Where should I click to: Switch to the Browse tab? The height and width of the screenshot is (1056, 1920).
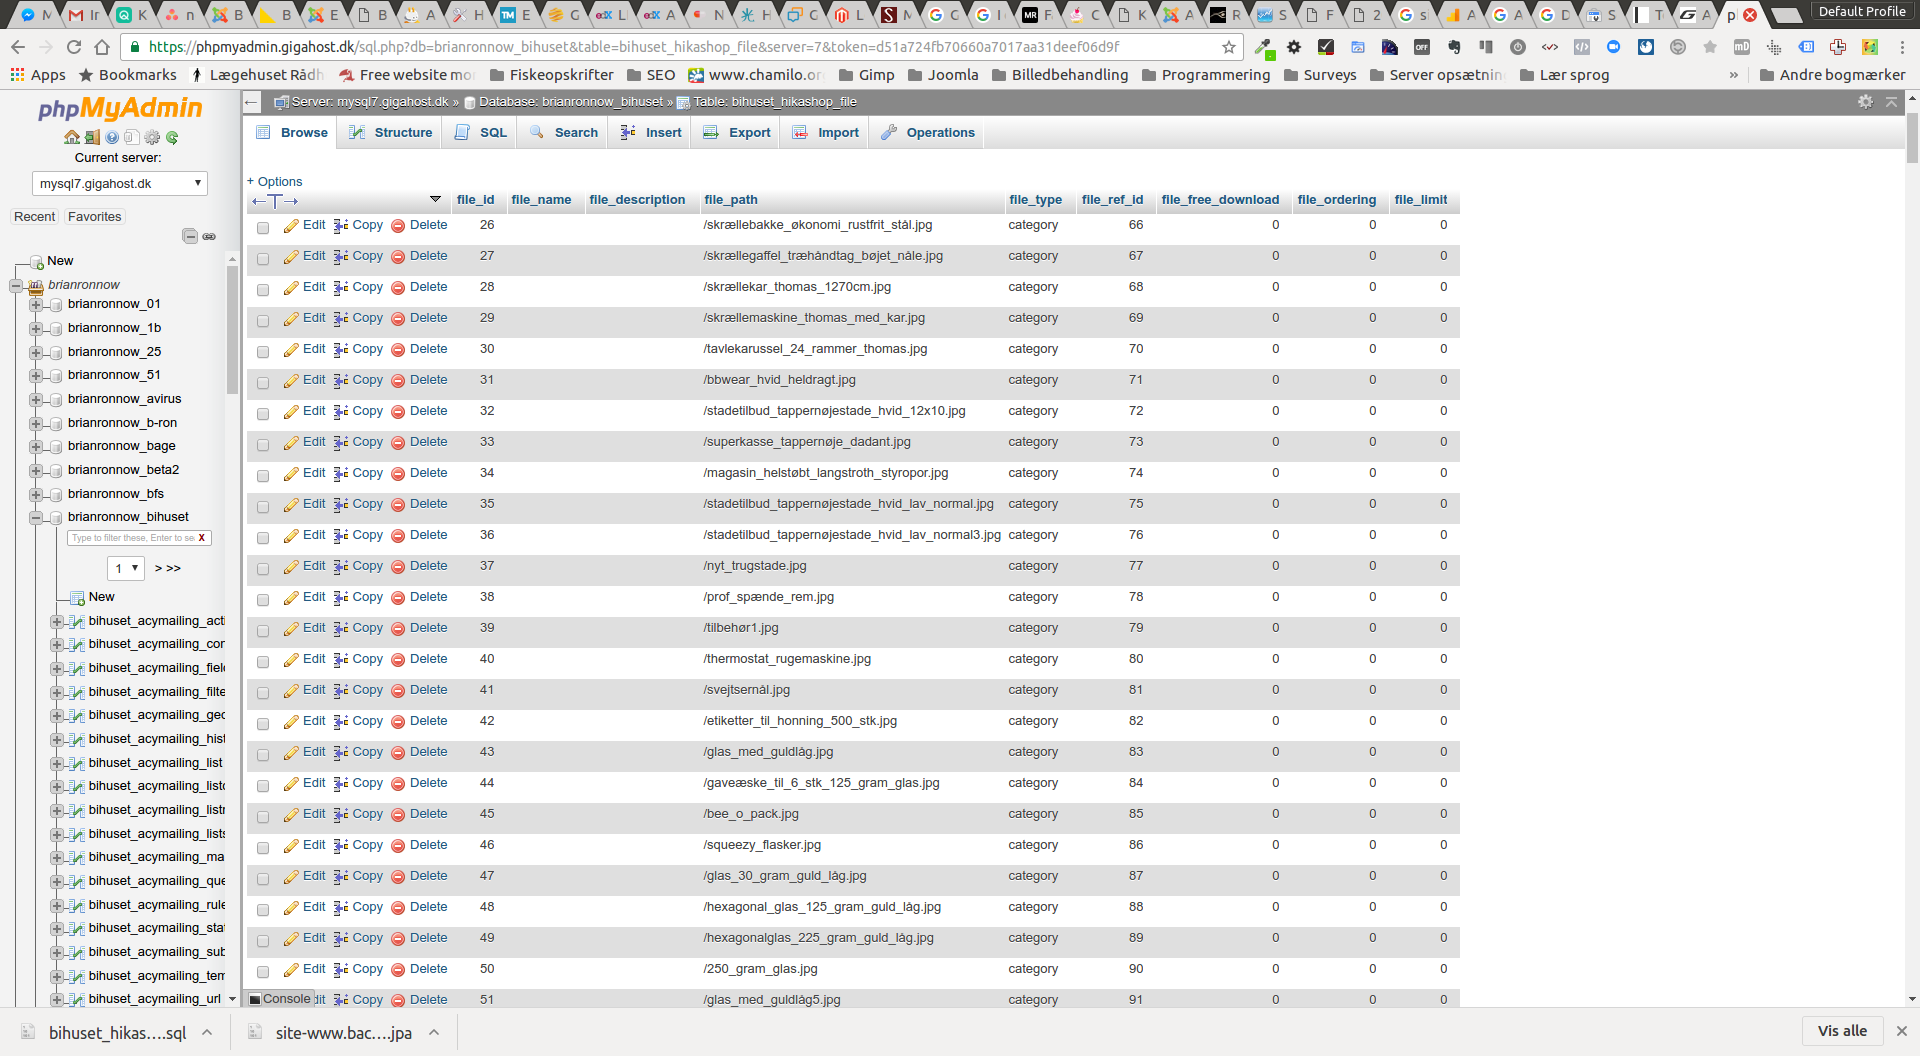[292, 133]
